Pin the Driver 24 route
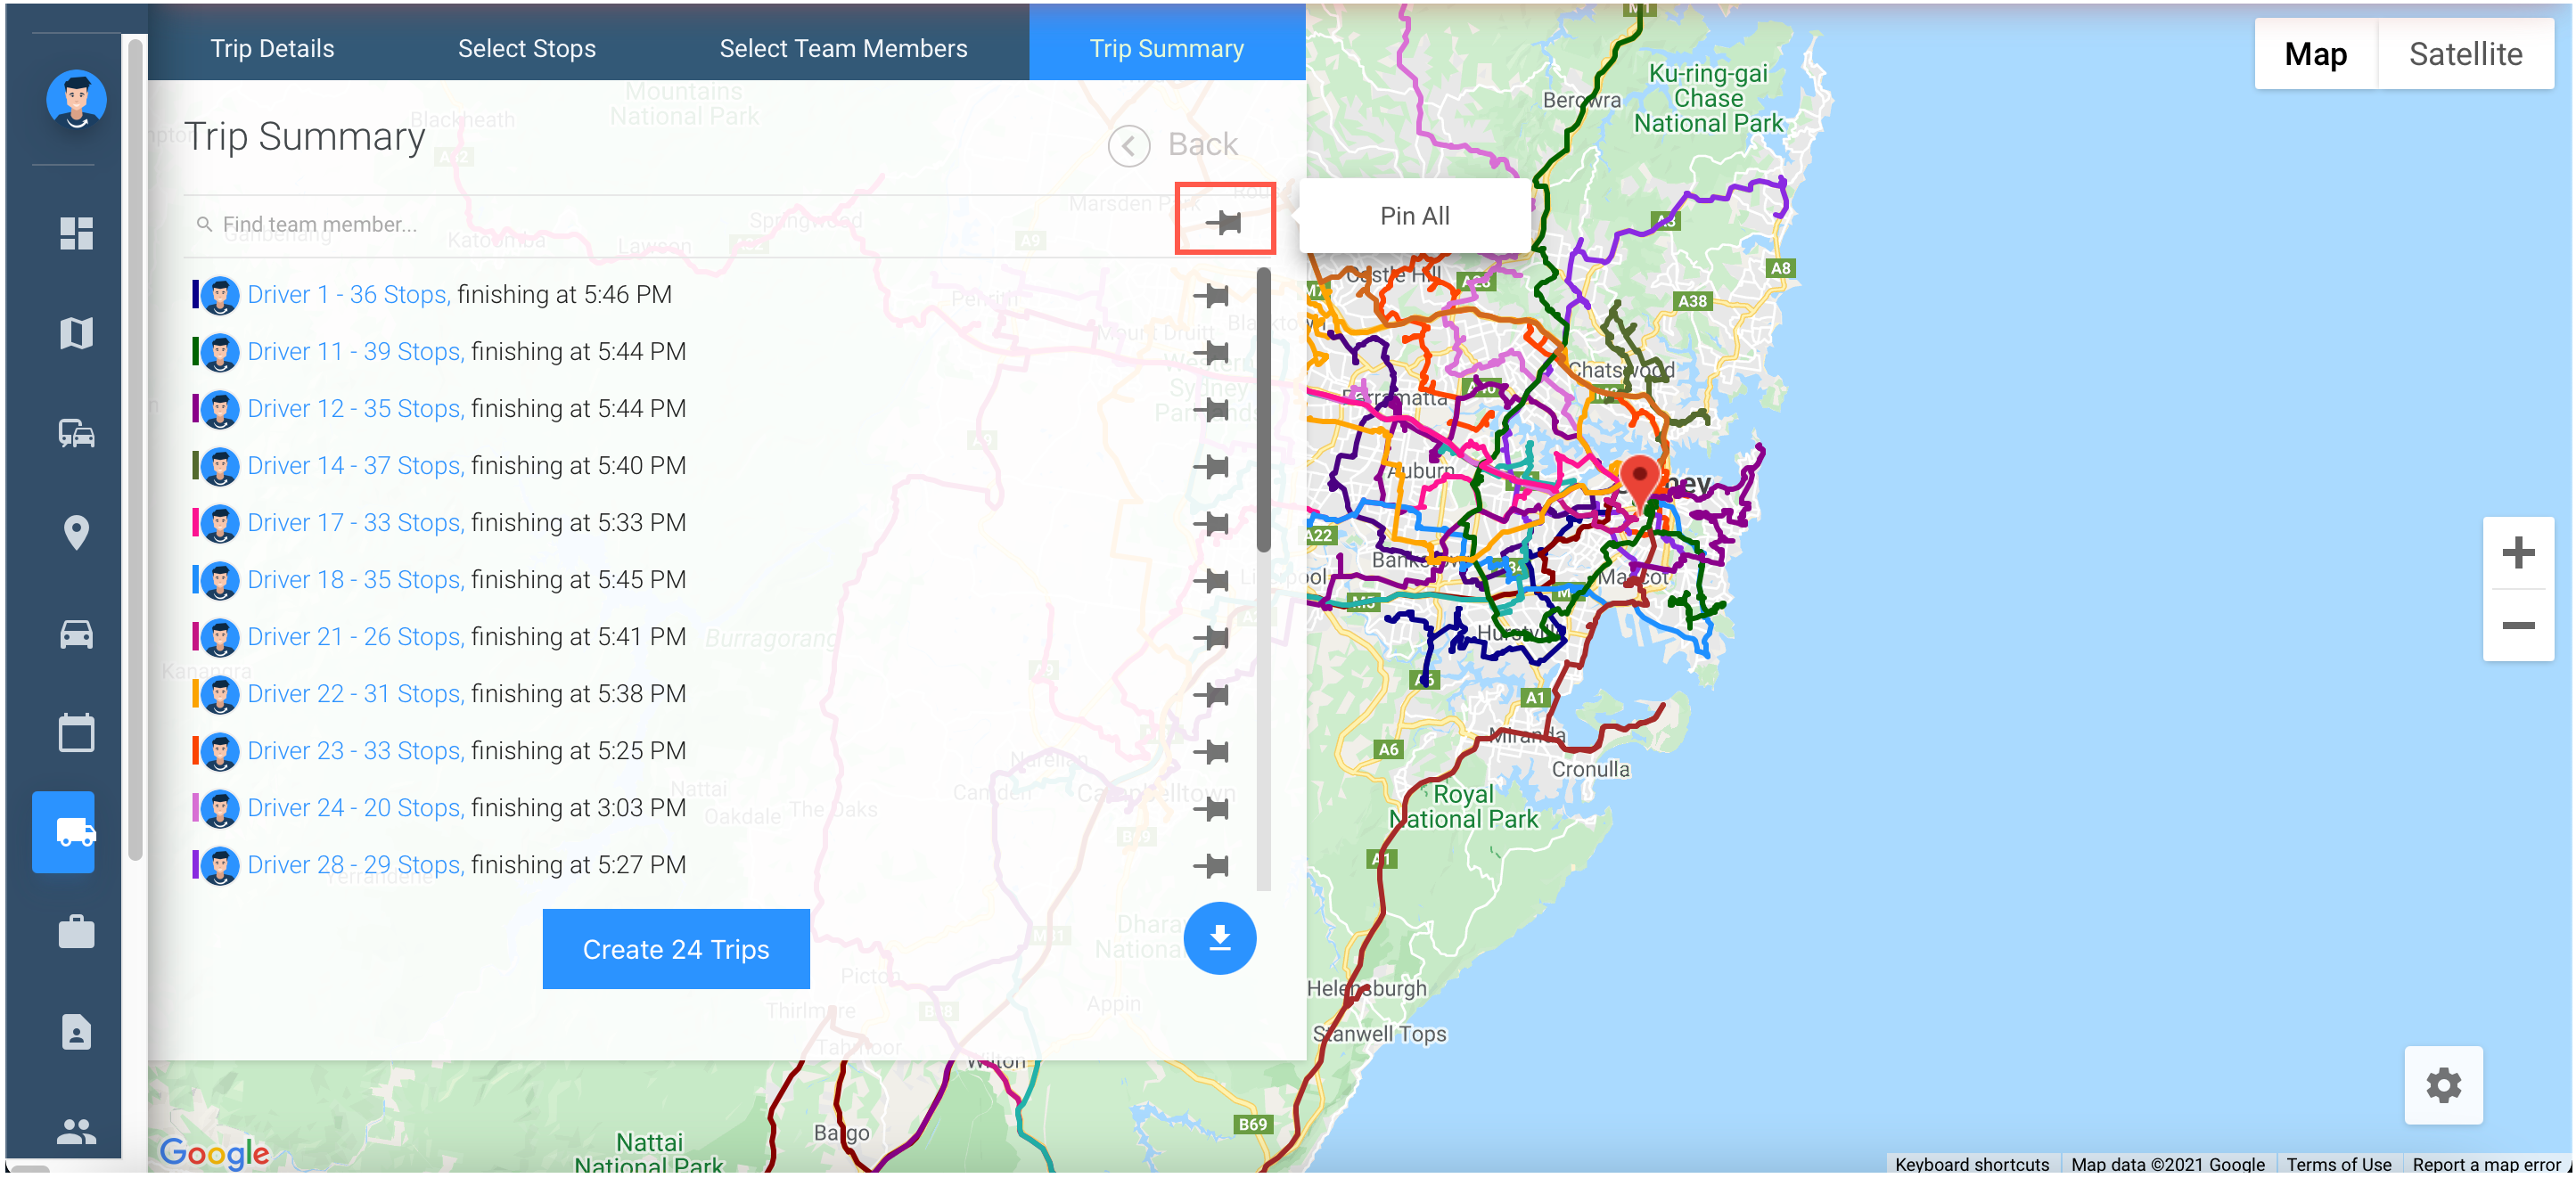This screenshot has height=1178, width=2576. pyautogui.click(x=1211, y=808)
